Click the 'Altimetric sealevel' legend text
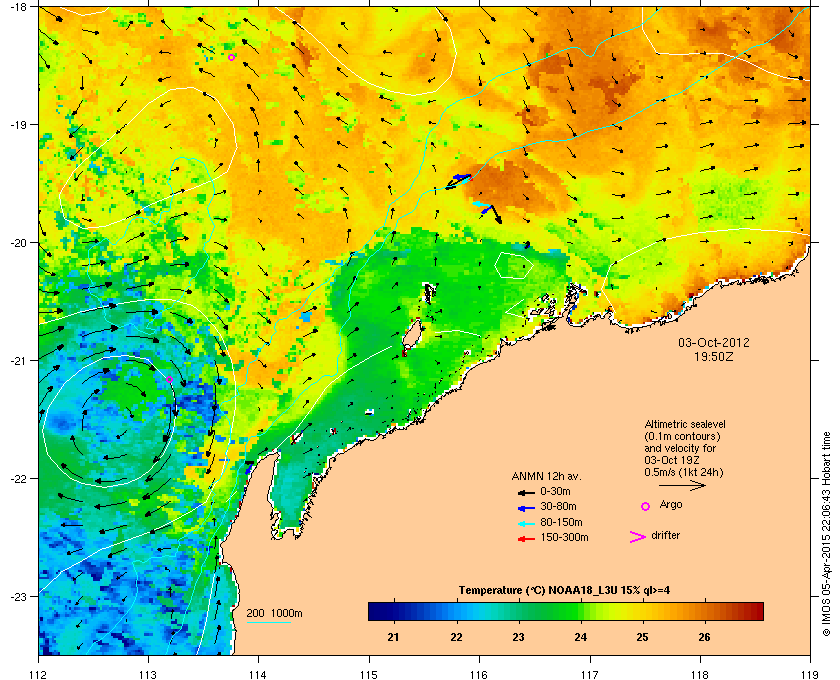 click(685, 424)
